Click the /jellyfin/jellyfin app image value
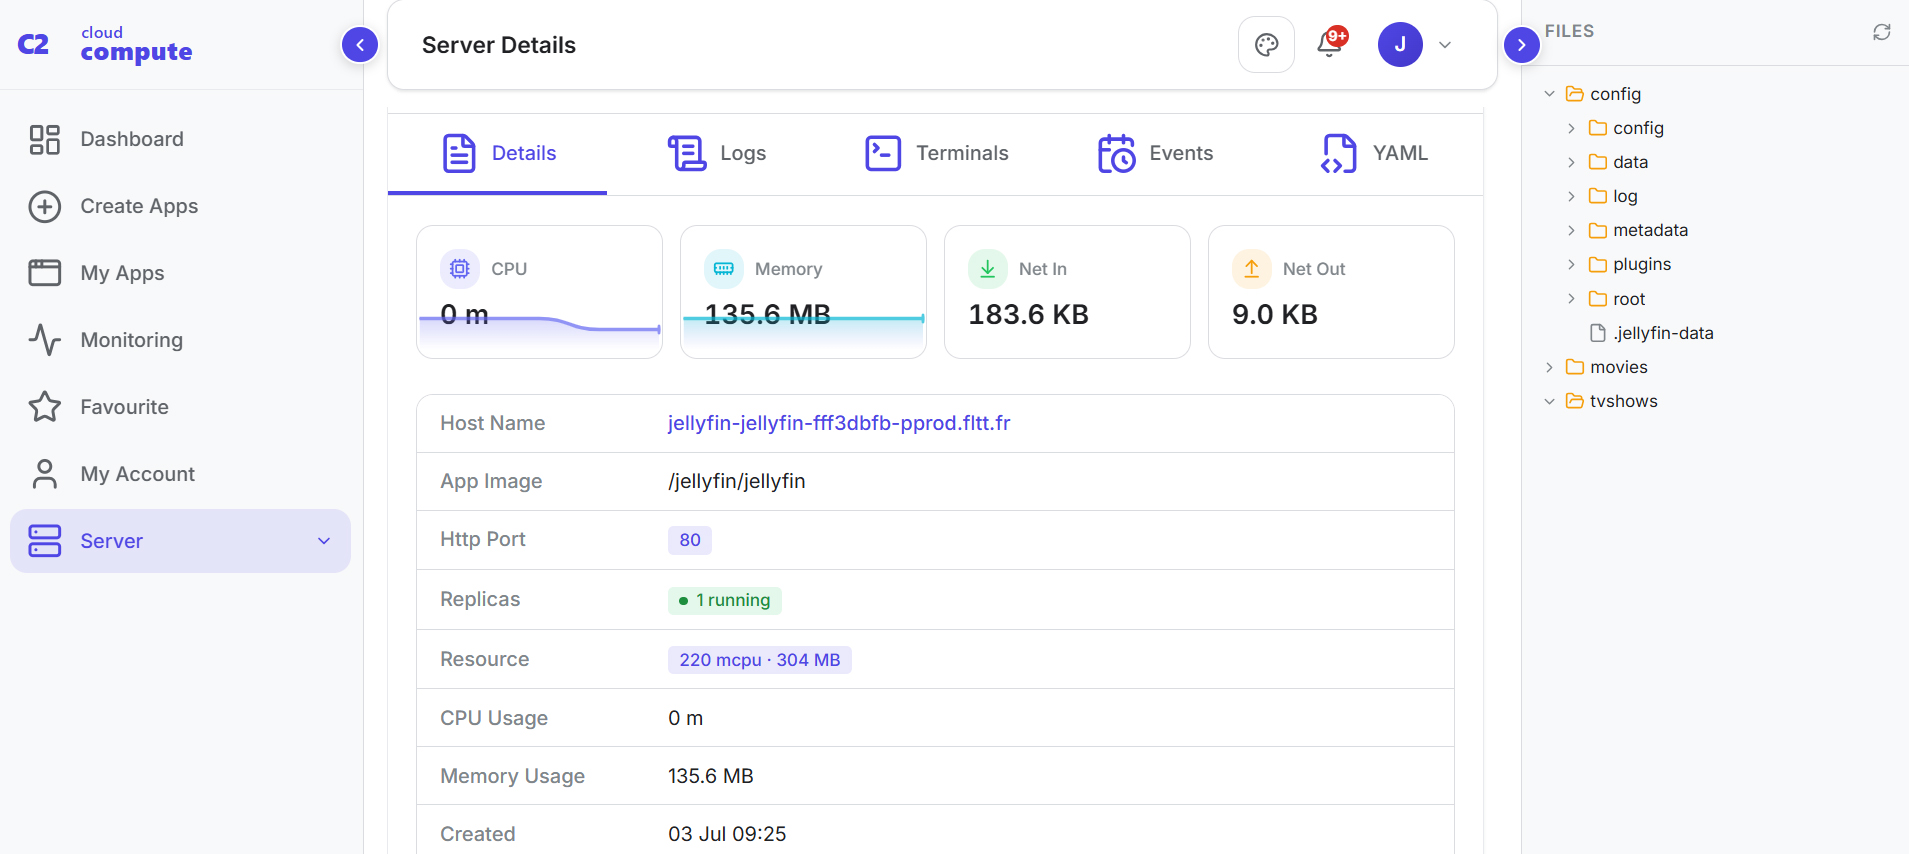This screenshot has height=854, width=1909. [x=737, y=481]
